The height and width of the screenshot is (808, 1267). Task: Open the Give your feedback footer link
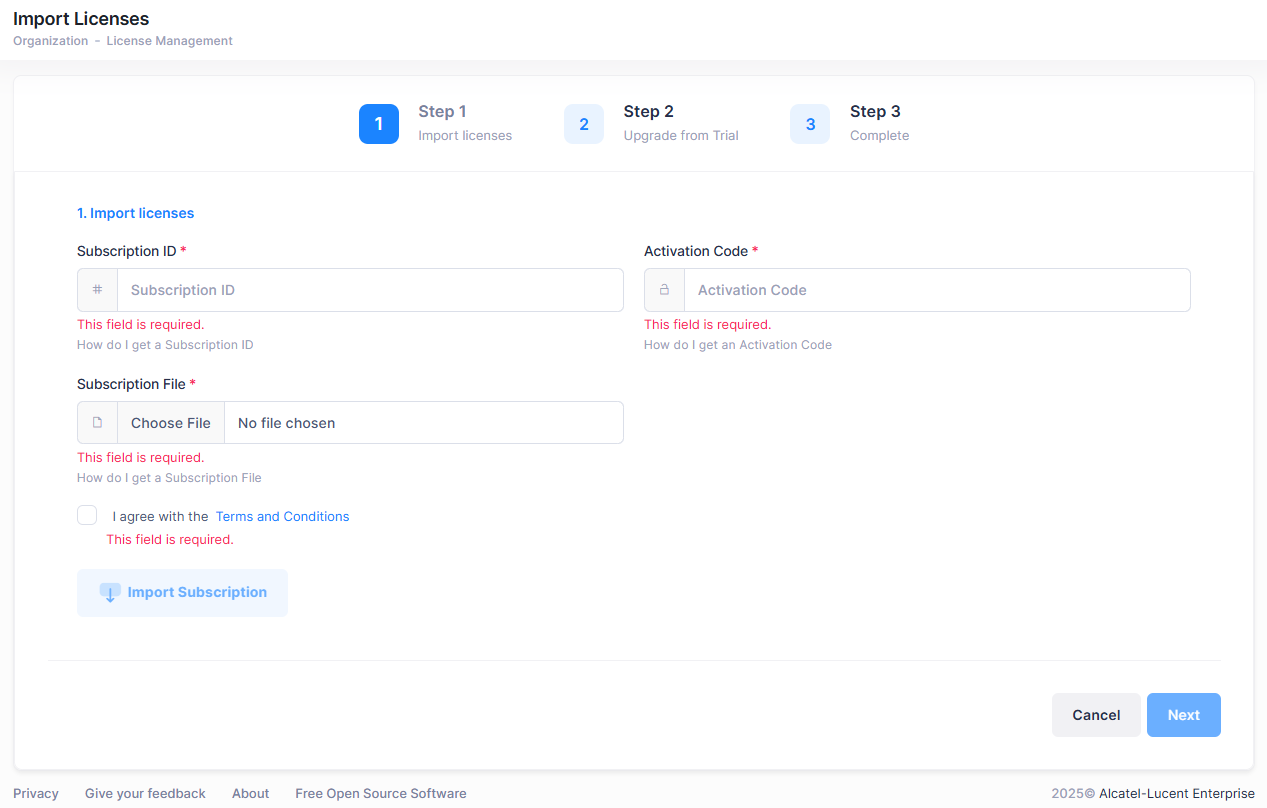click(x=145, y=793)
